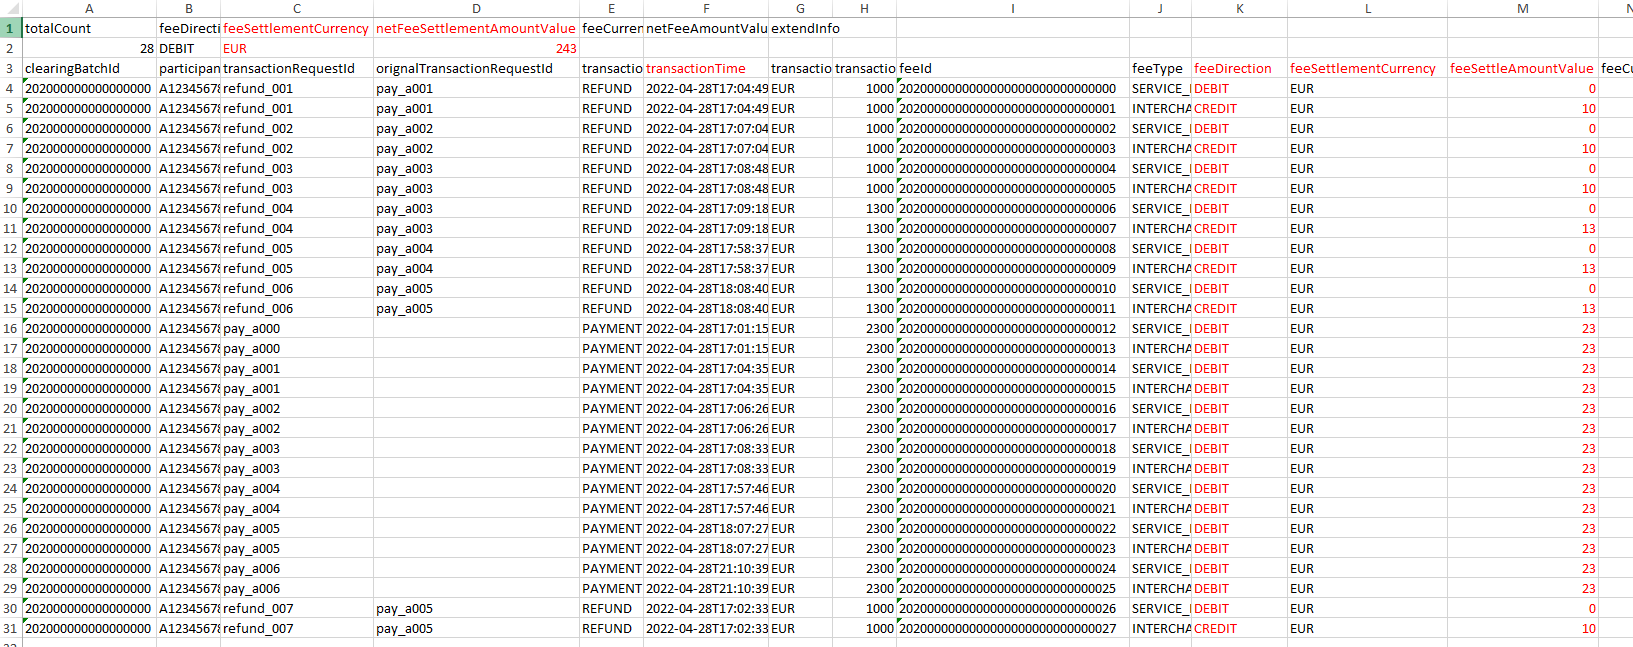Click the feeId header cell

(1013, 68)
